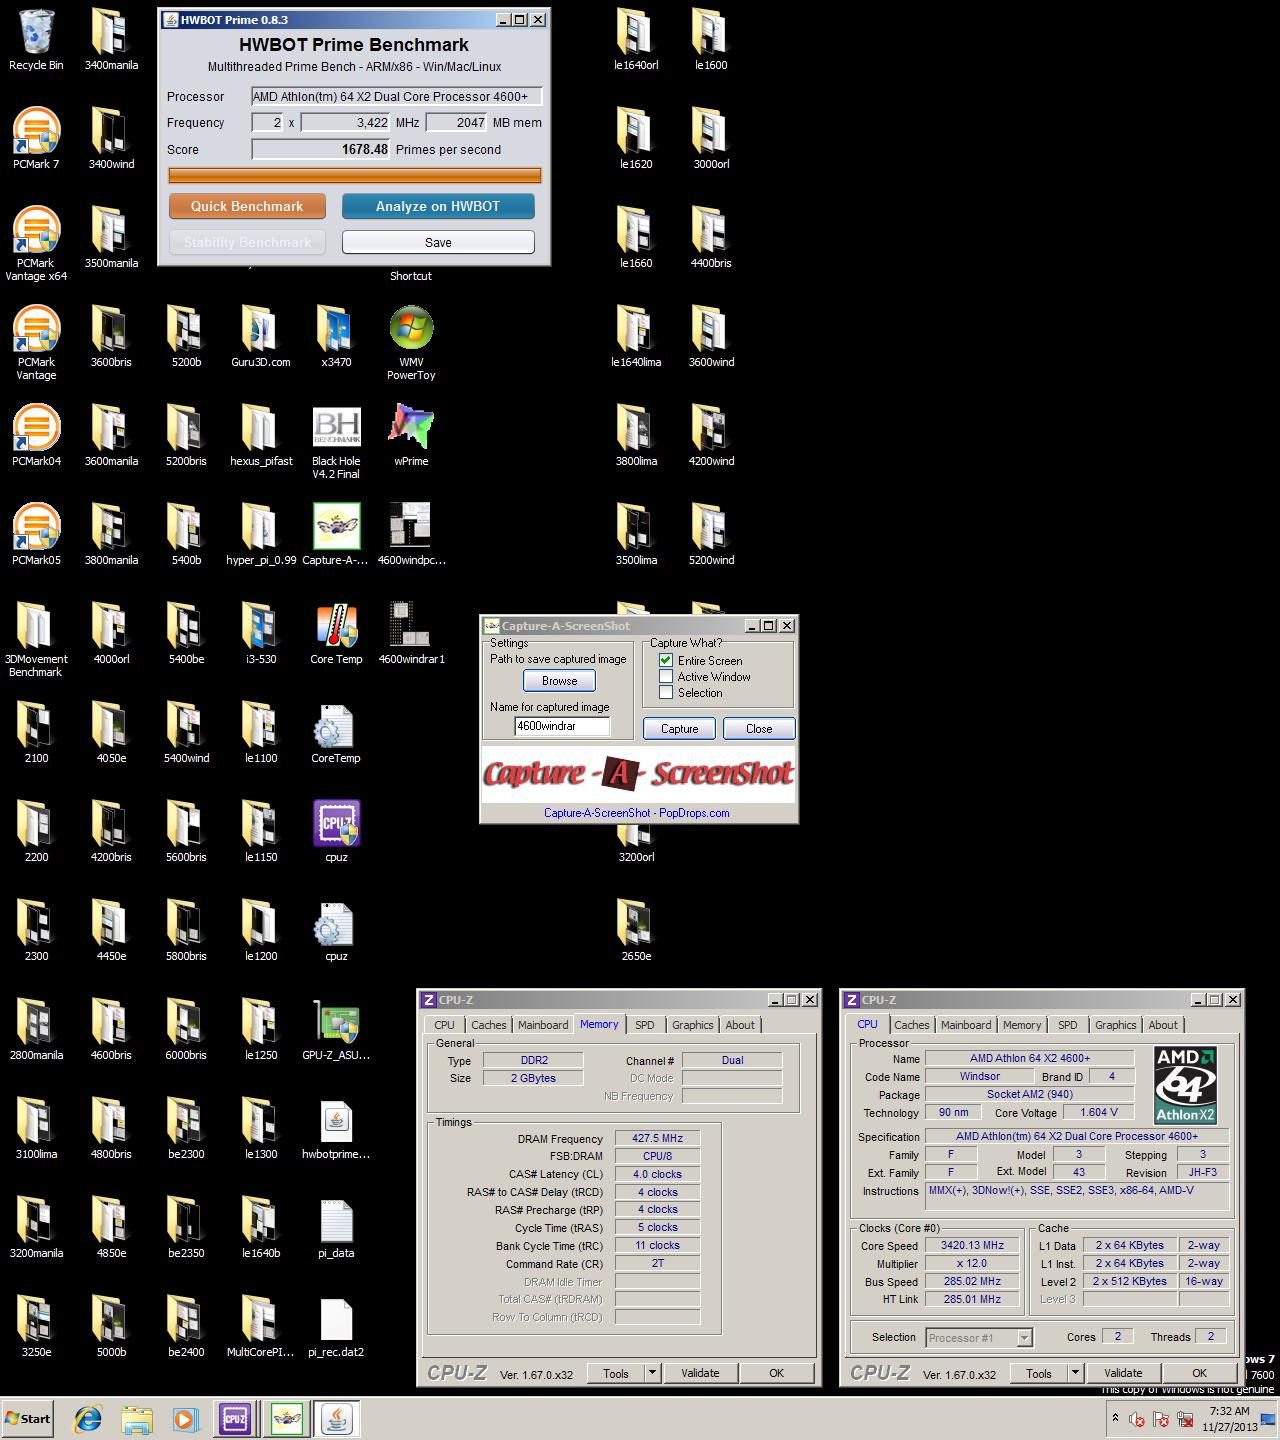Select the hexus_pifast folder icon
The image size is (1280, 1440).
[x=261, y=429]
